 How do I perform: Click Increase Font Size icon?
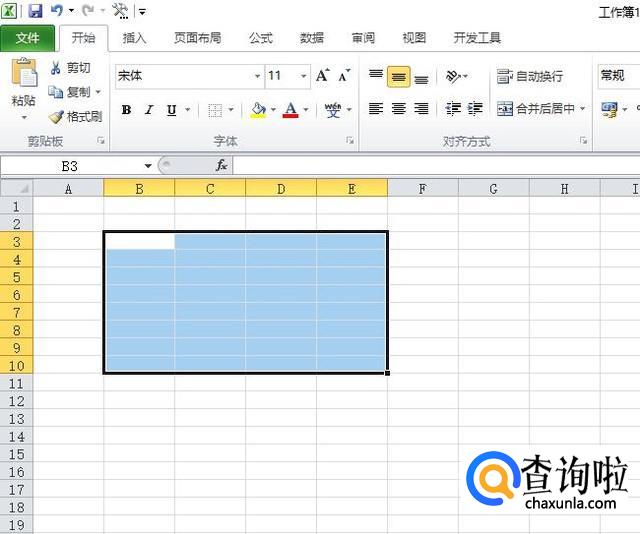click(322, 76)
